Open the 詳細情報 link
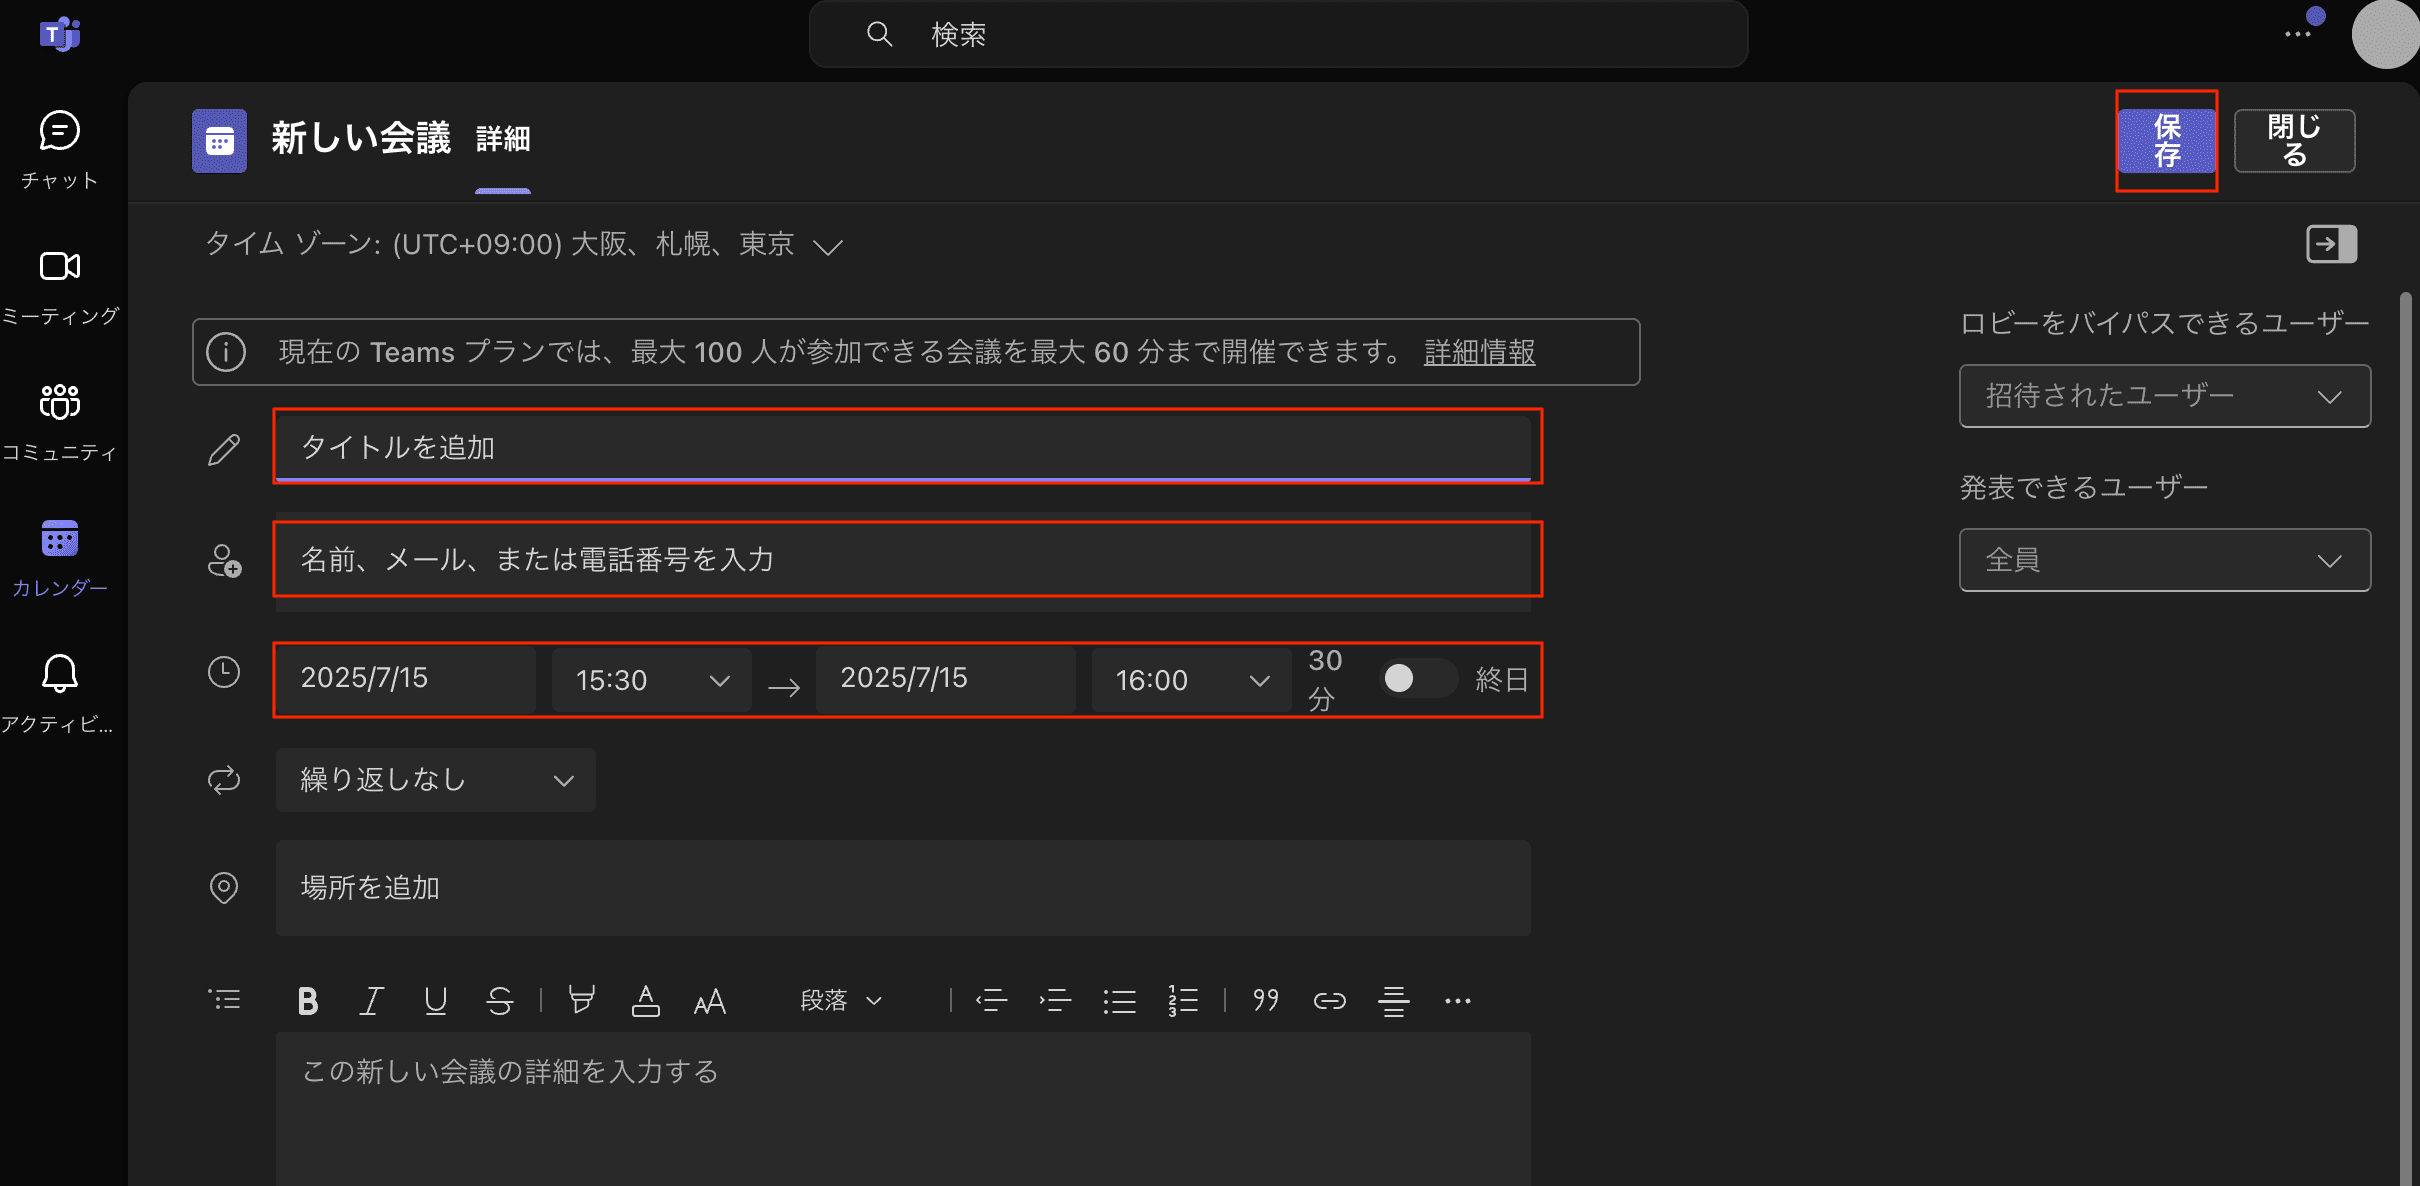Screen dimensions: 2420x1186 (1479, 352)
